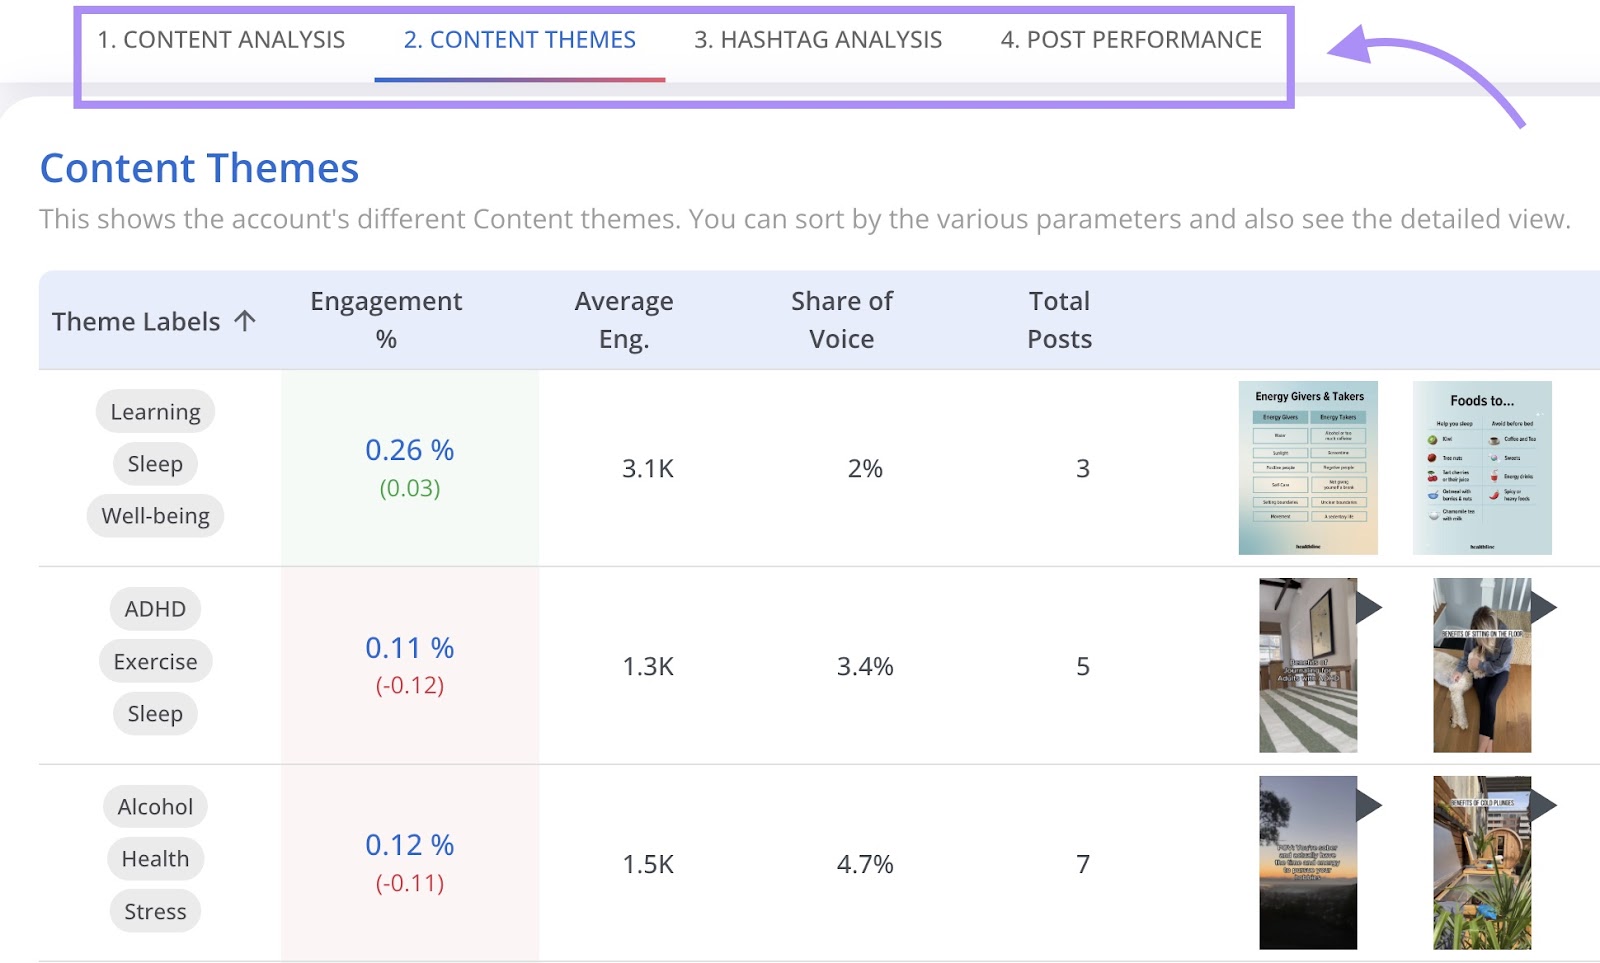Open the 'Foods to...' sleep infographic thumbnail
The width and height of the screenshot is (1600, 963).
[1481, 467]
